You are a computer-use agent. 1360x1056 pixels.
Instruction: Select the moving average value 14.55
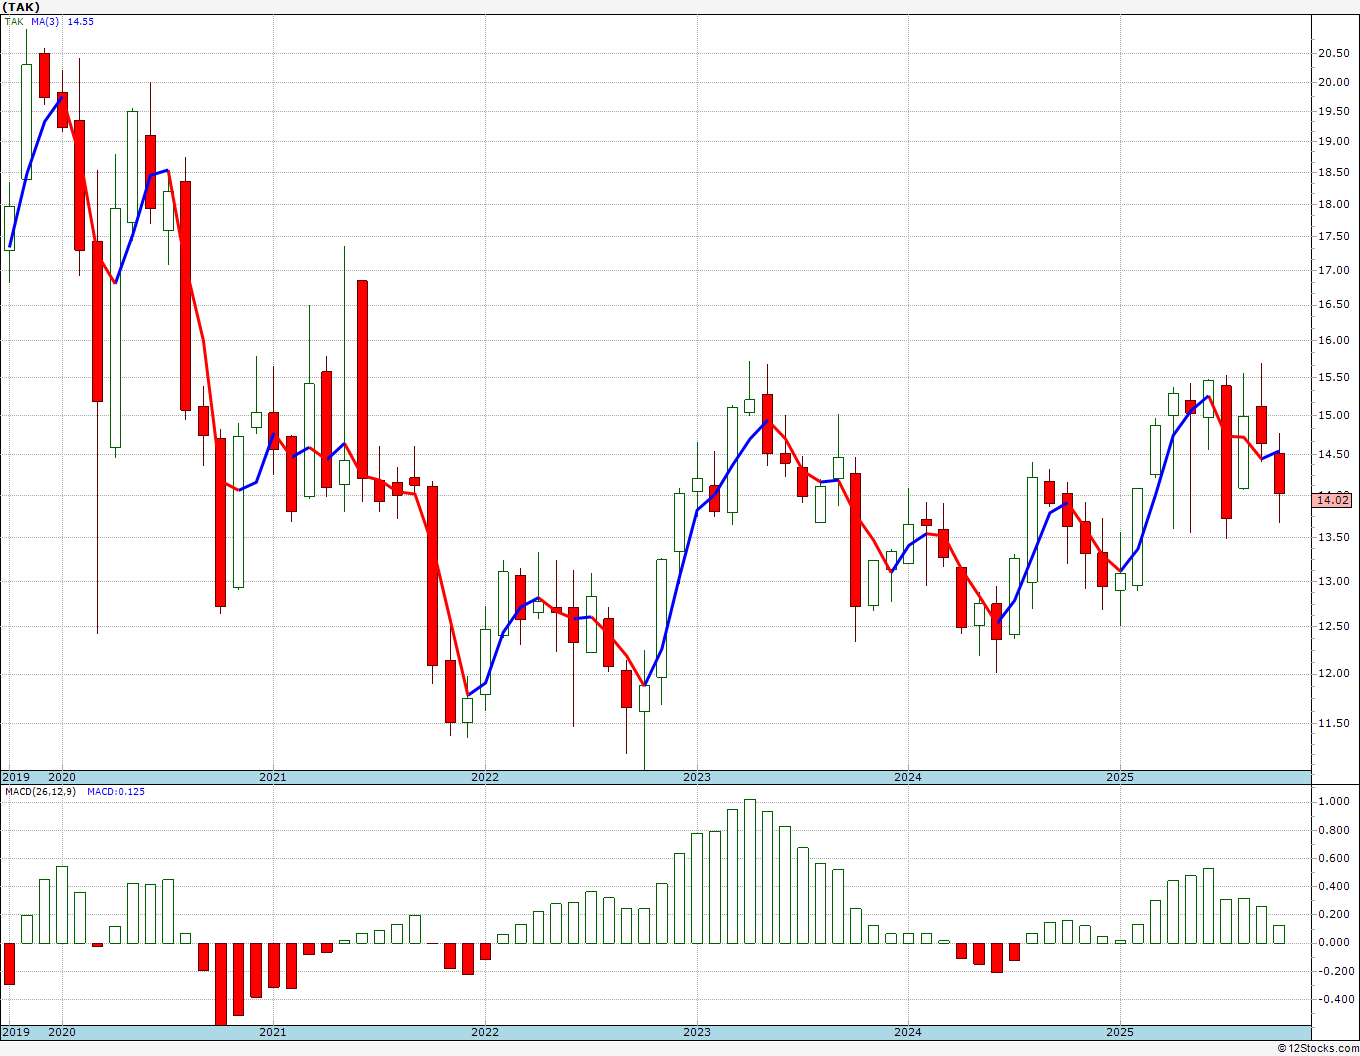click(81, 22)
